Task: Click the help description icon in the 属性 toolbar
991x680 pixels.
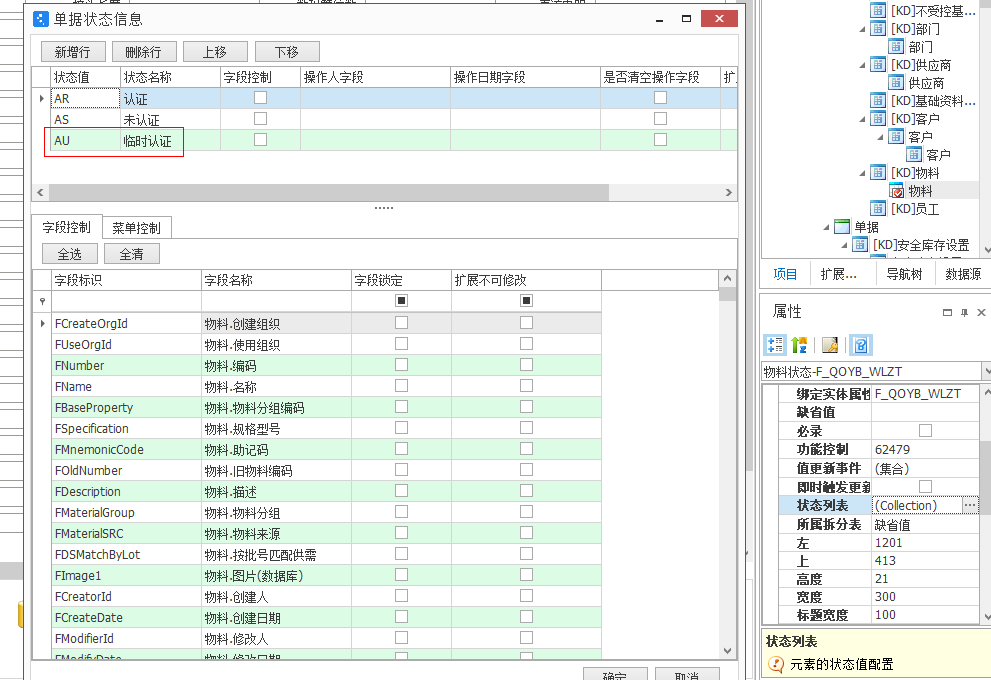Action: click(860, 345)
